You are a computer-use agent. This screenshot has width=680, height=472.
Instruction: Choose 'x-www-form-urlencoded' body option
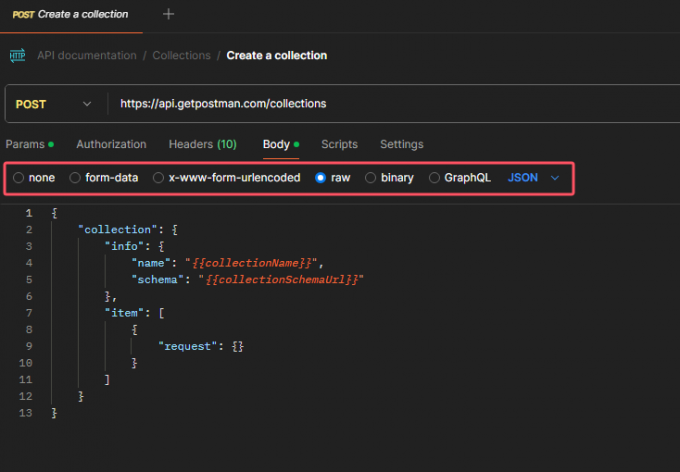(158, 177)
